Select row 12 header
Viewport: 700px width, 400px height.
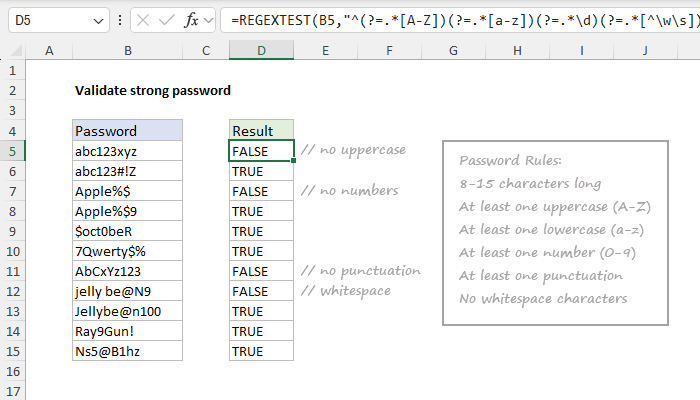10,291
